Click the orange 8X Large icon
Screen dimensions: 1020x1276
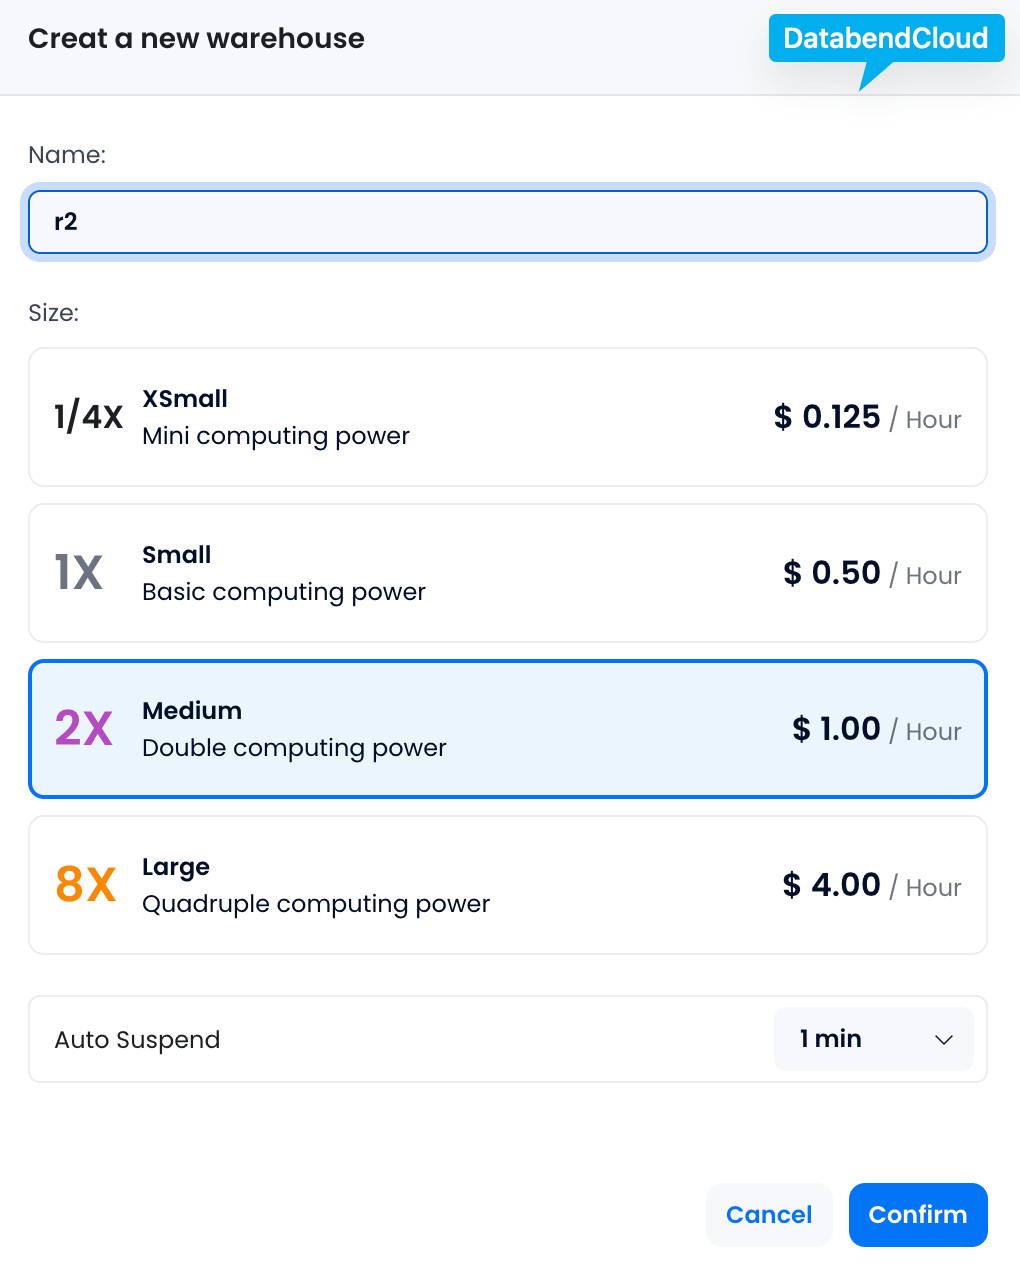[86, 885]
